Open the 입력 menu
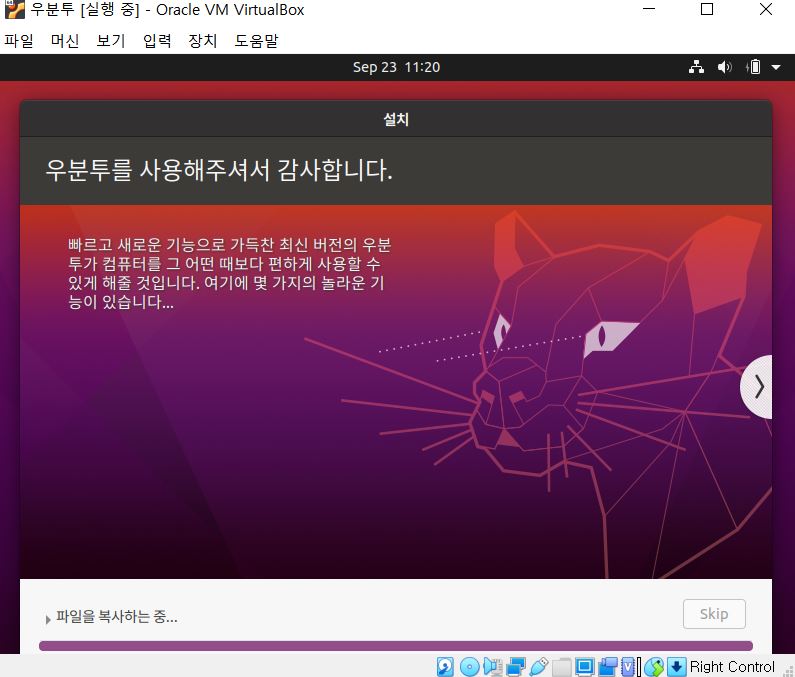This screenshot has width=795, height=677. tap(157, 41)
